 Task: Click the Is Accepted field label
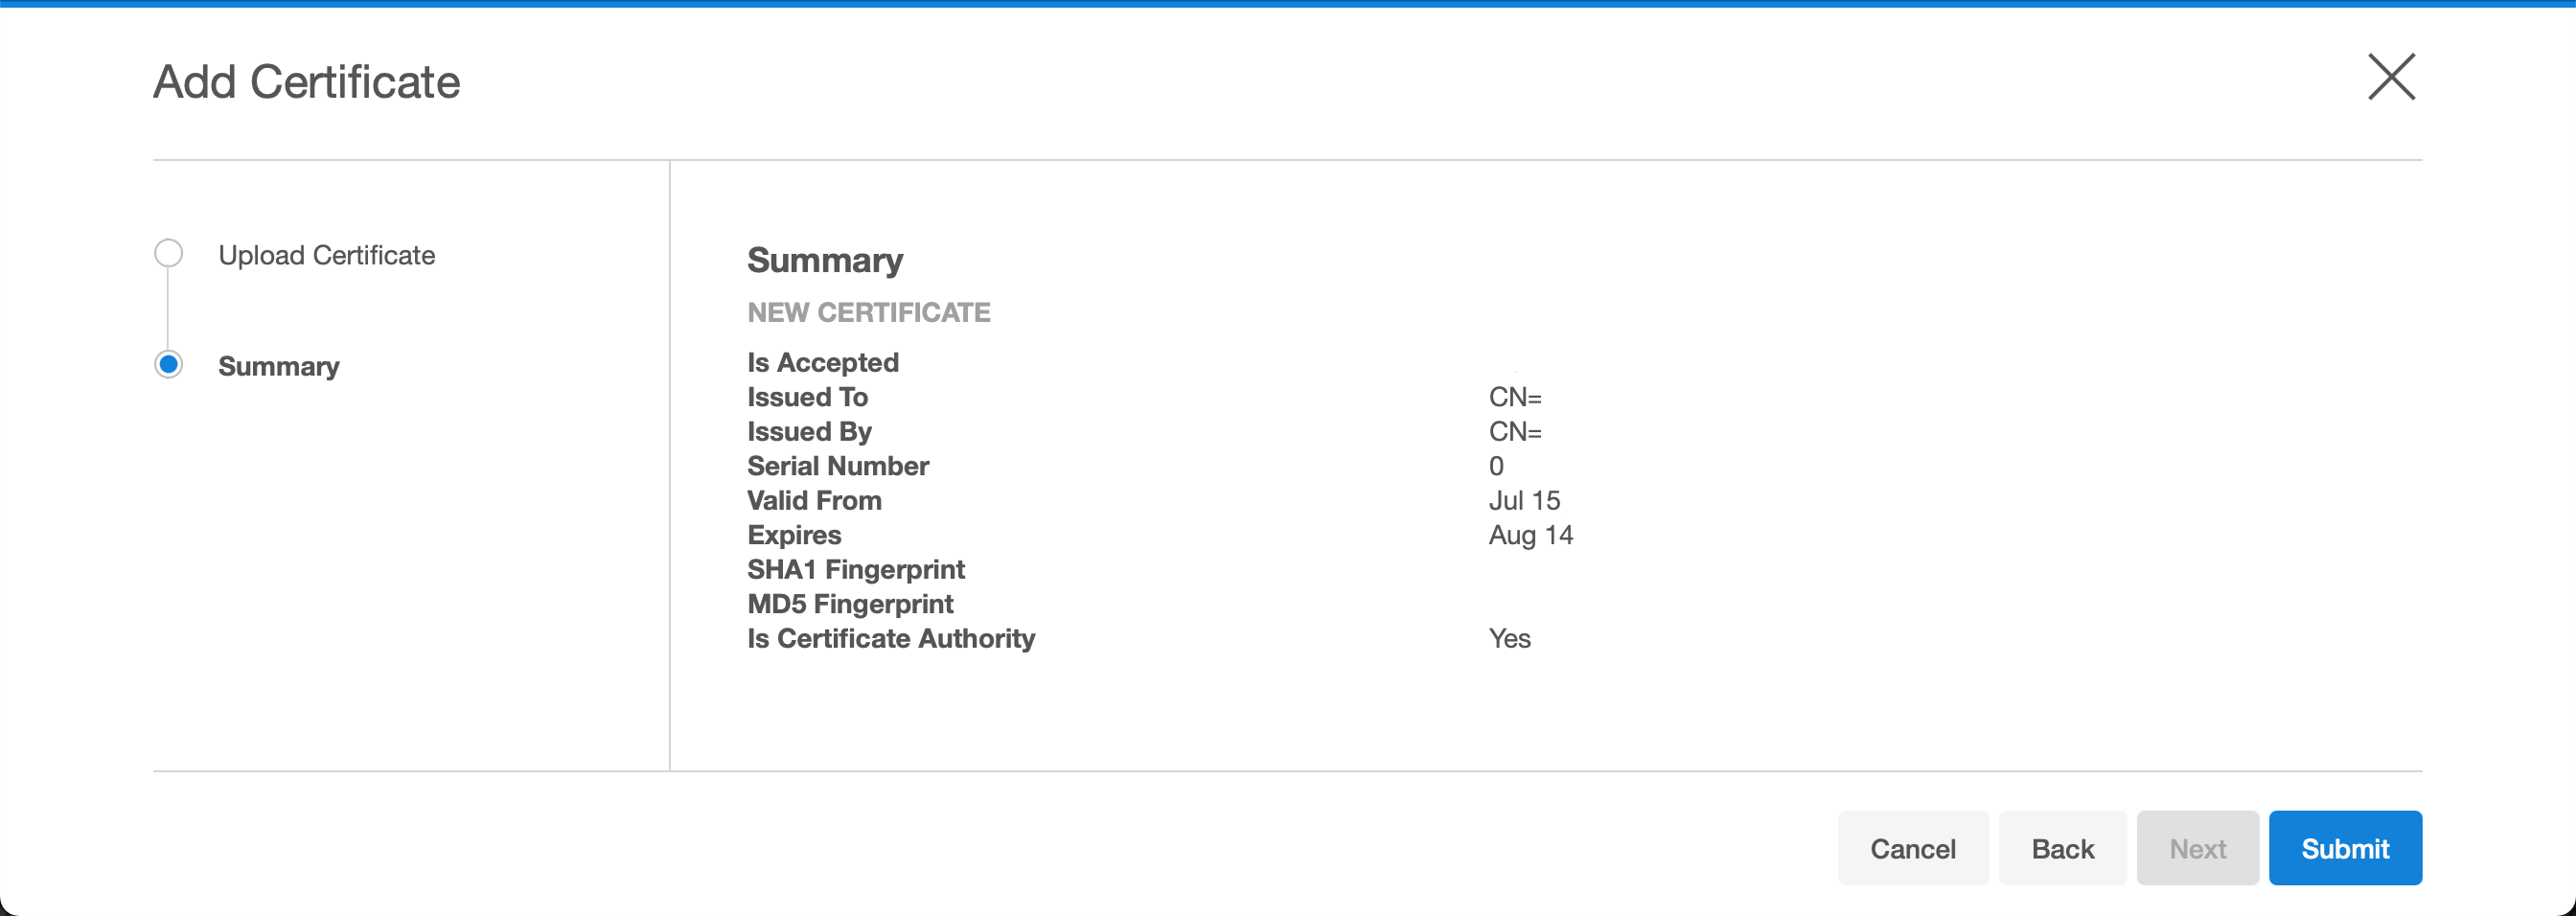pos(822,362)
